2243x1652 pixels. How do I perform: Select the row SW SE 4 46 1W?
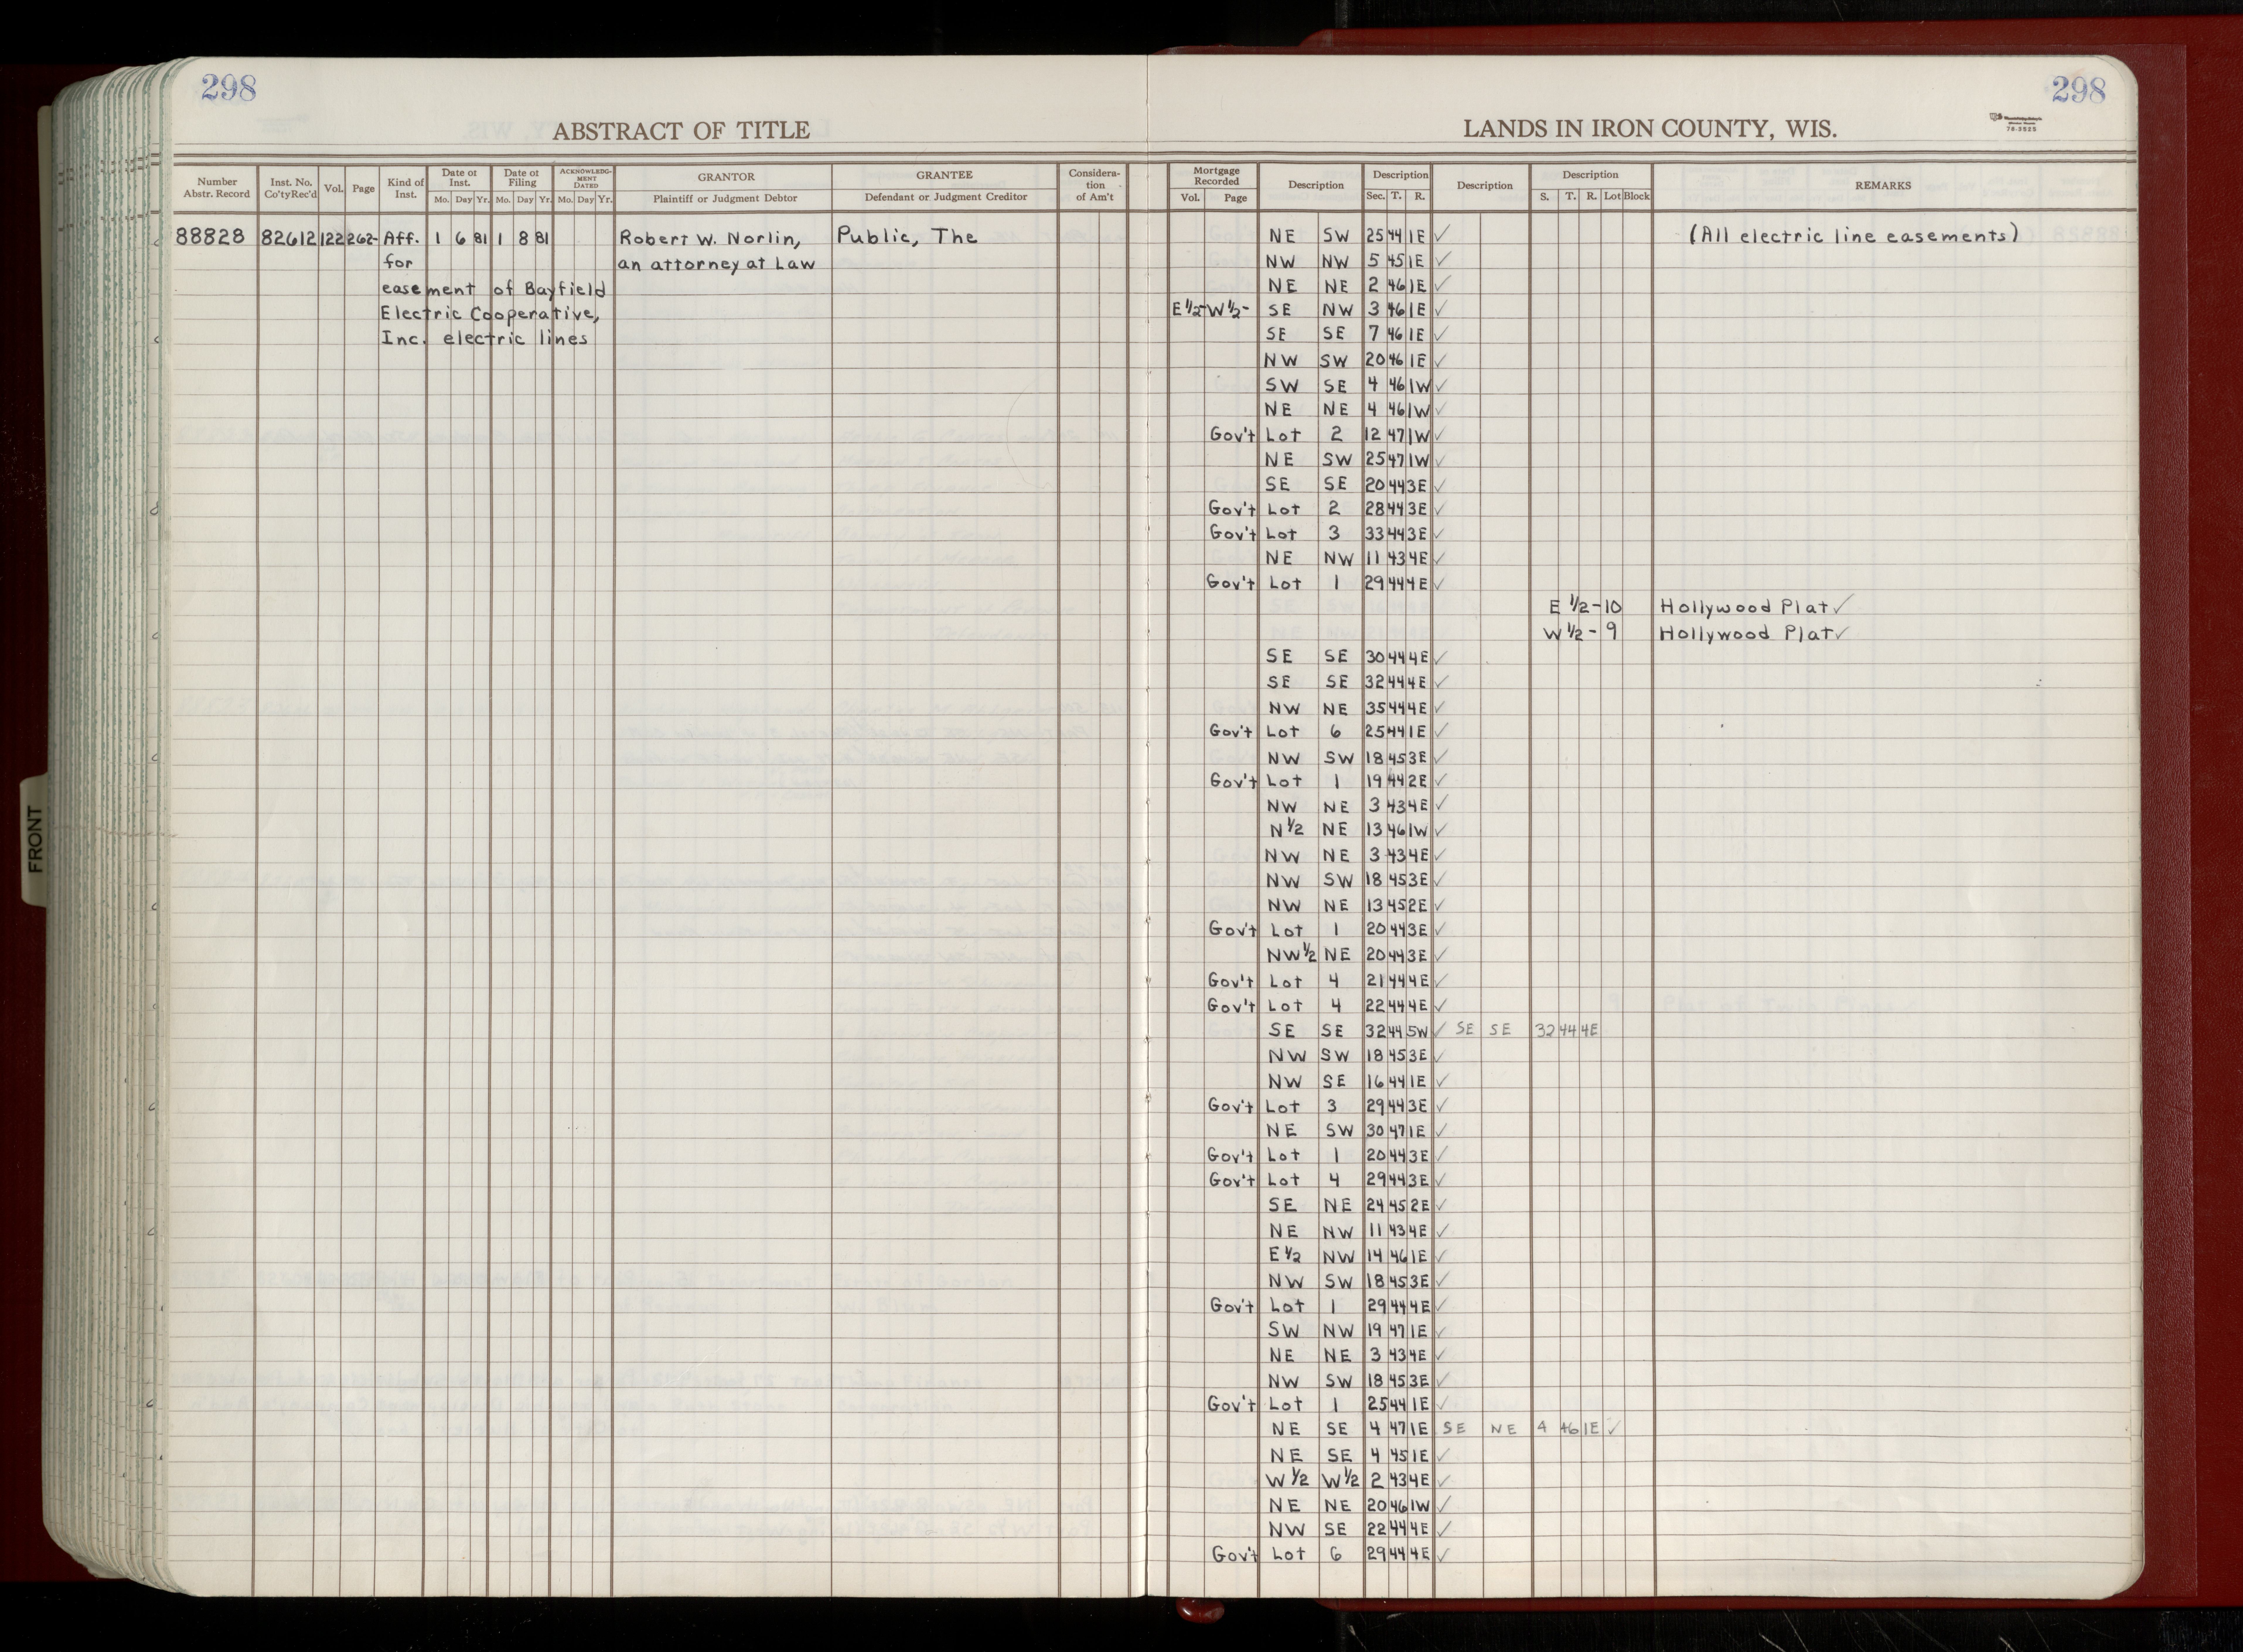pos(1356,385)
